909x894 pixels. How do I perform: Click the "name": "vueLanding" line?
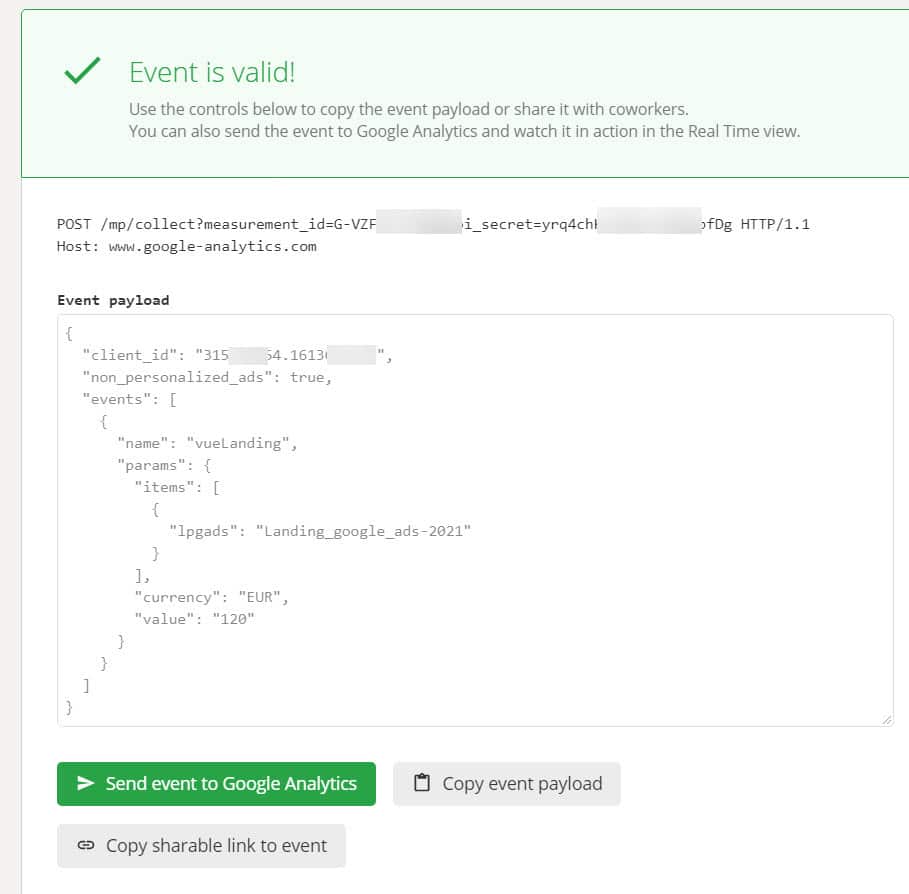(x=207, y=444)
